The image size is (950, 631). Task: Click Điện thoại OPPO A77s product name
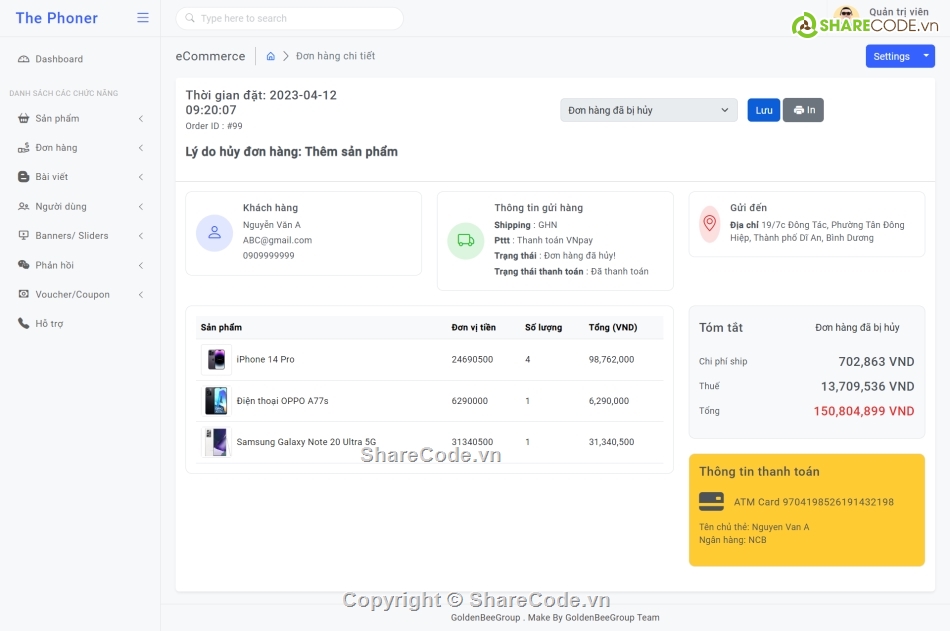click(x=282, y=401)
